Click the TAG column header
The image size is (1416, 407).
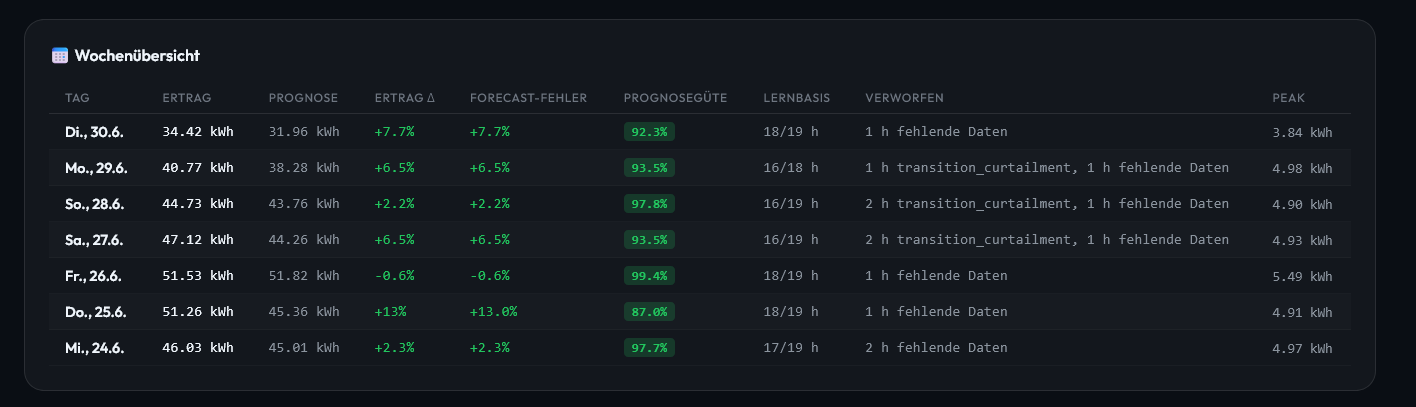pyautogui.click(x=77, y=98)
